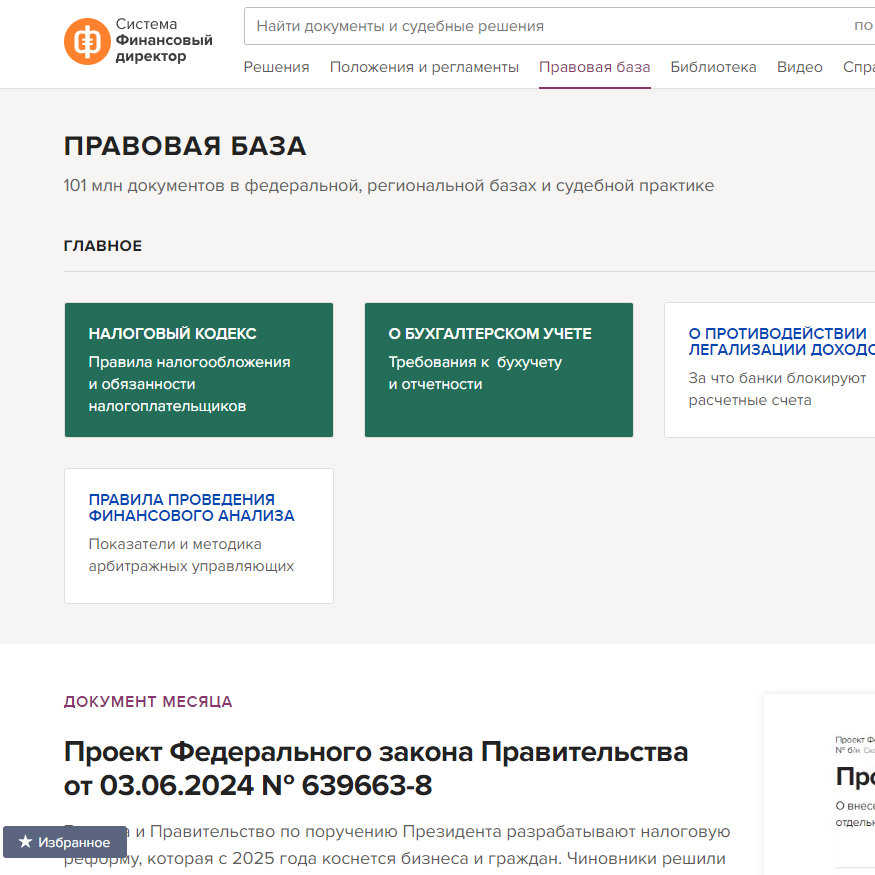The height and width of the screenshot is (875, 875).
Task: Go to the Видео tab
Action: 800,67
